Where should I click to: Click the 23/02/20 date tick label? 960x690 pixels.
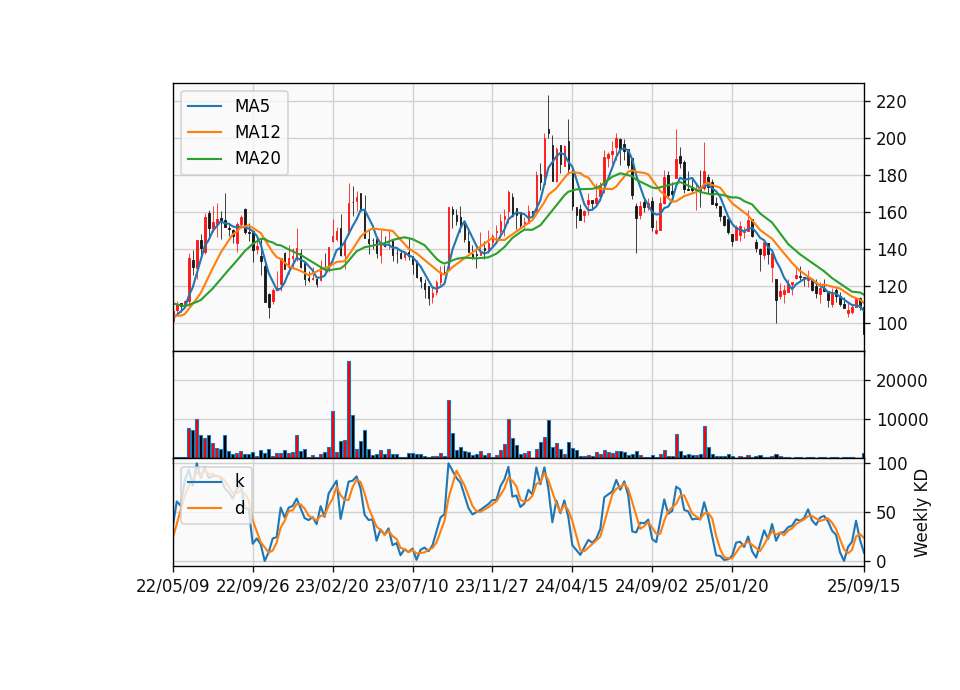tap(332, 586)
